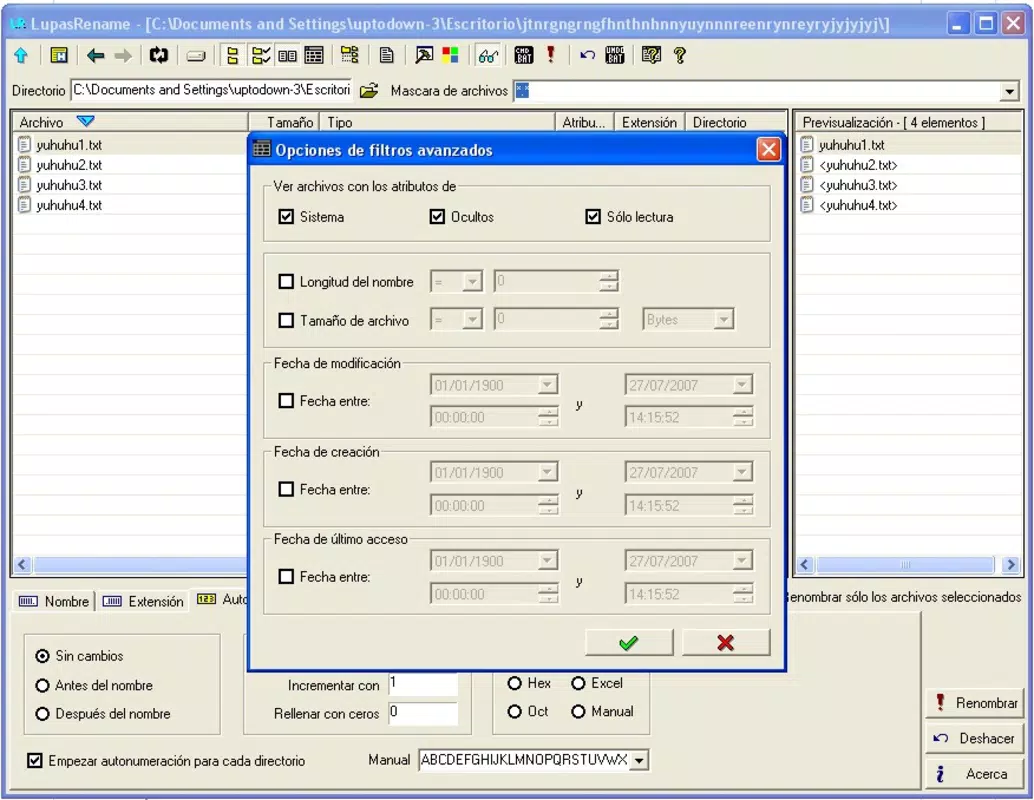Toggle the folder checkmark selection icon

click(260, 55)
